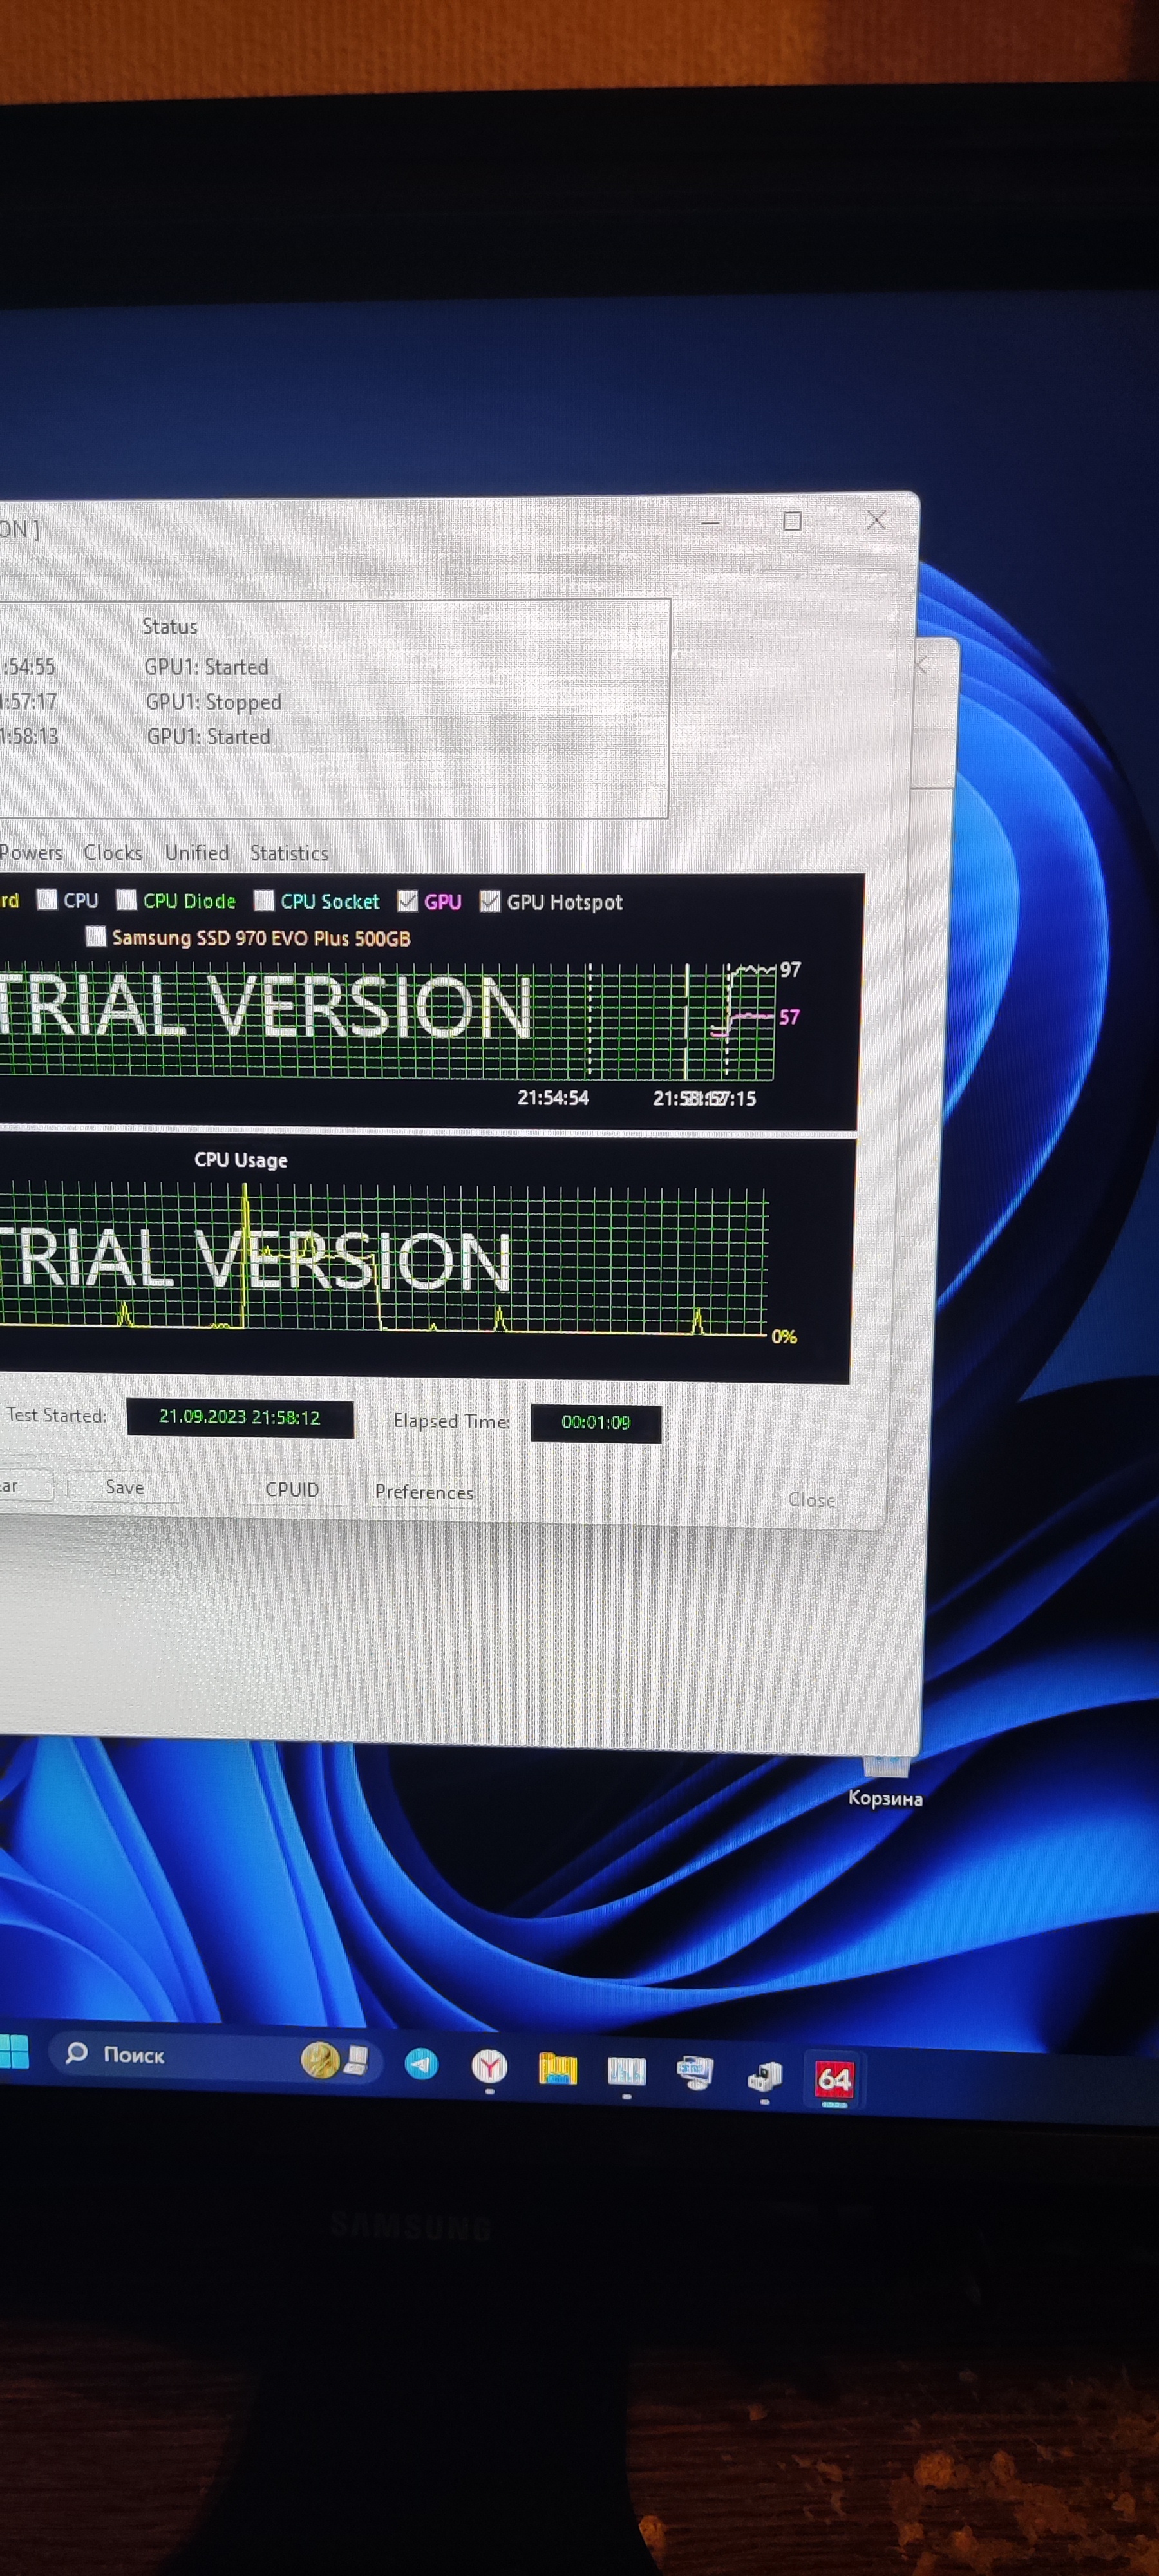Click the 0% CPU usage reading
The image size is (1159, 2576).
(784, 1336)
